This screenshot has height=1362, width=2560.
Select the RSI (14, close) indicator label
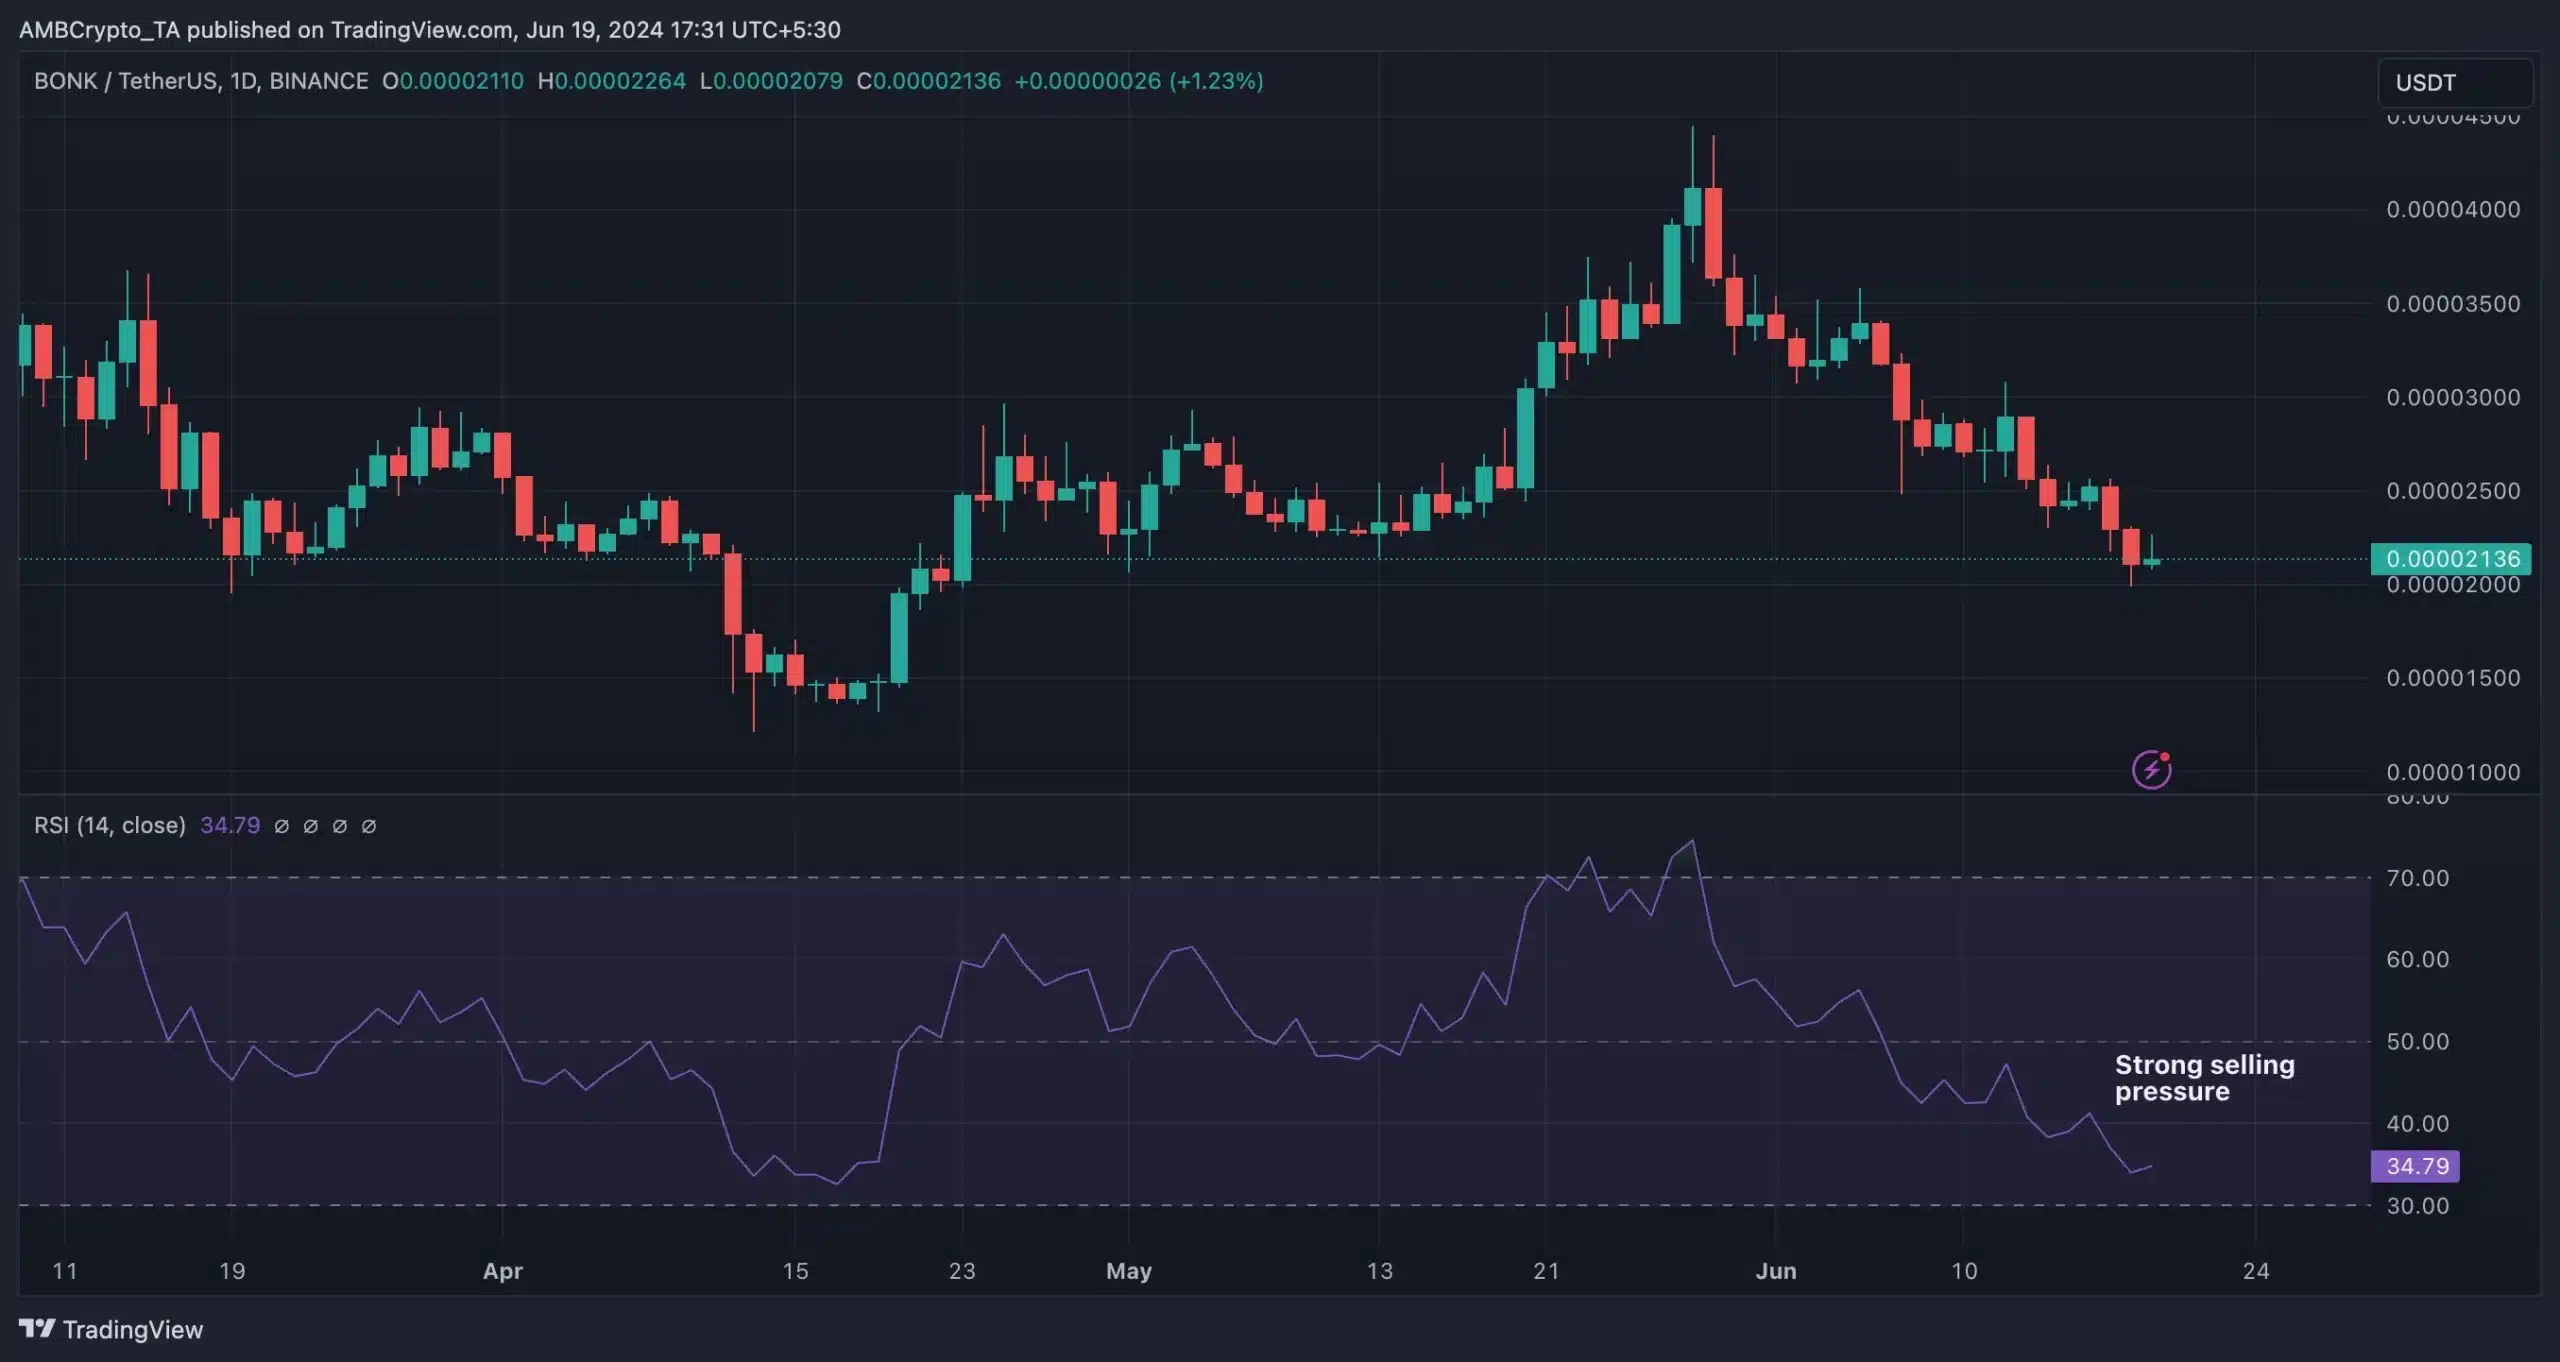click(x=110, y=825)
